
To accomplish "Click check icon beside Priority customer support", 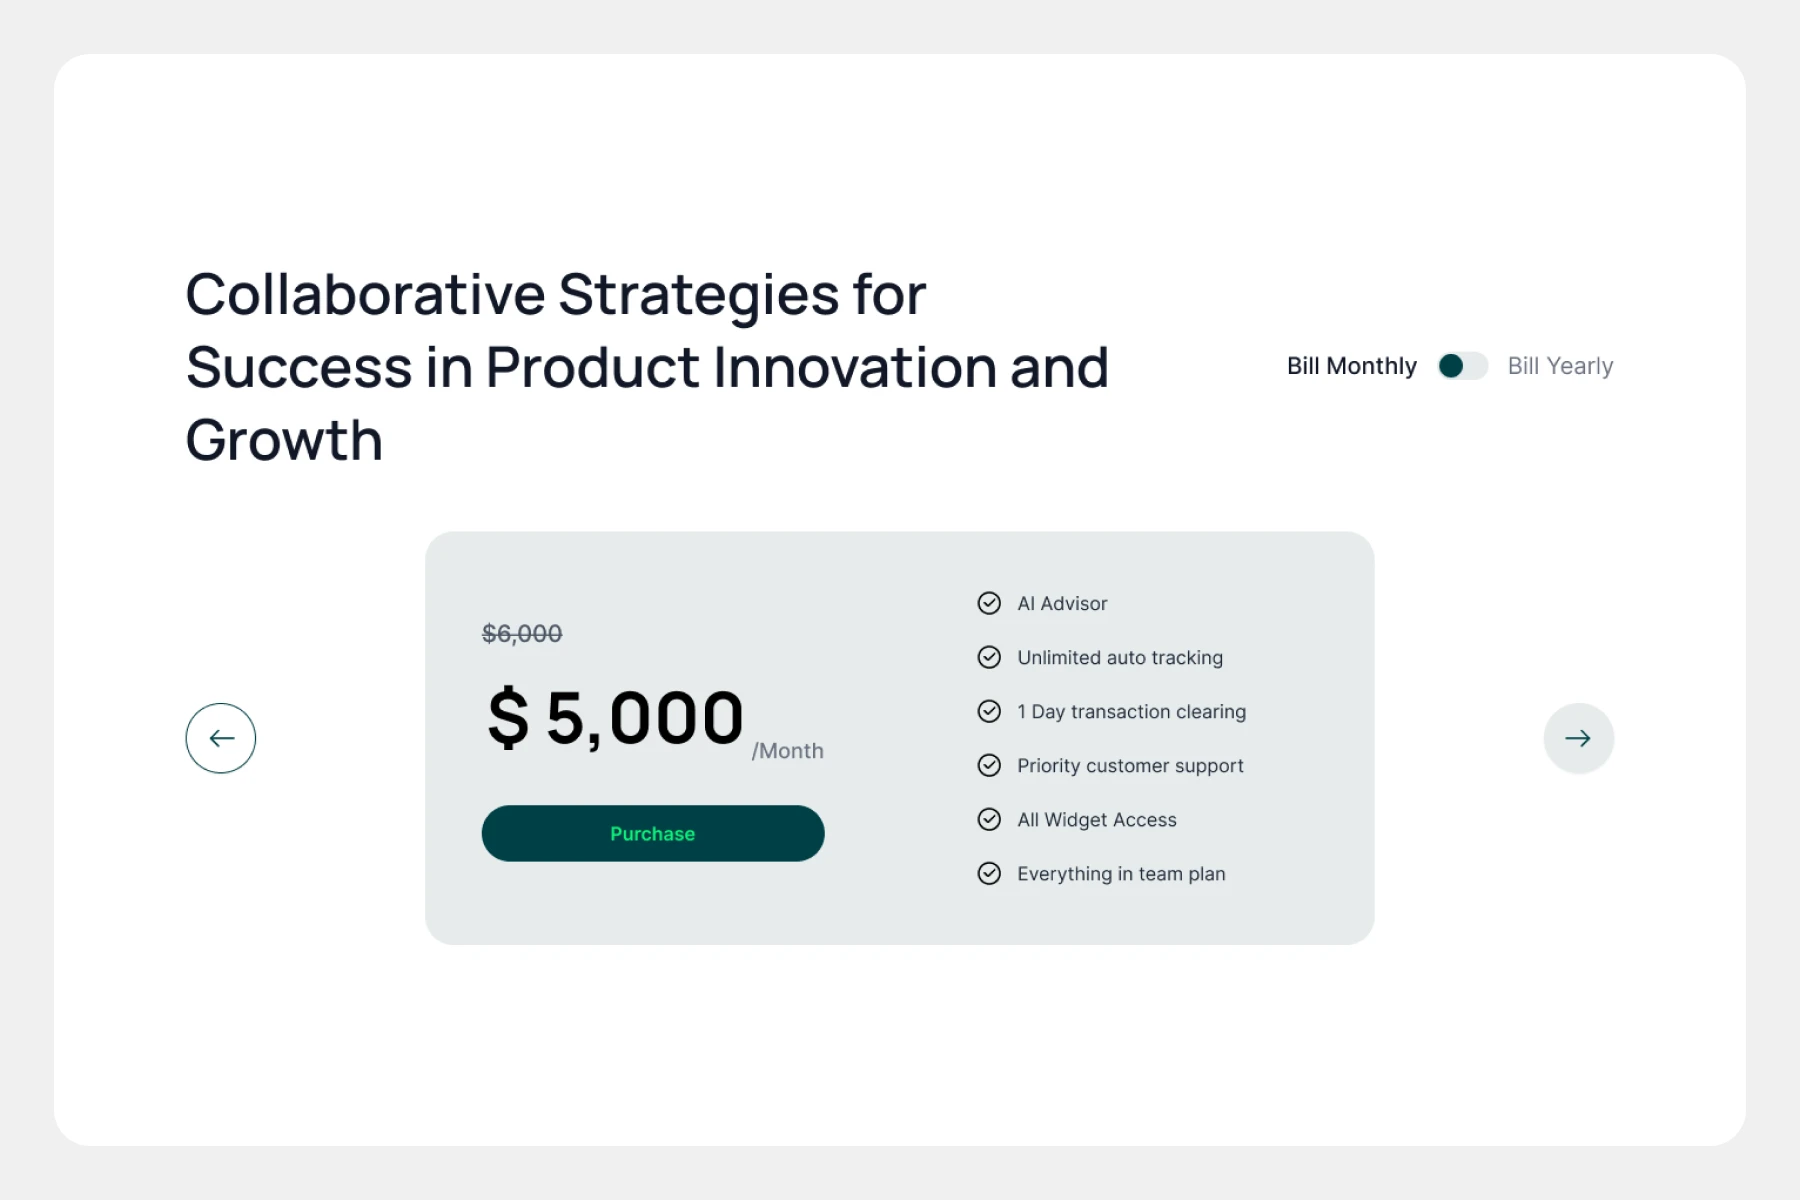I will [989, 765].
